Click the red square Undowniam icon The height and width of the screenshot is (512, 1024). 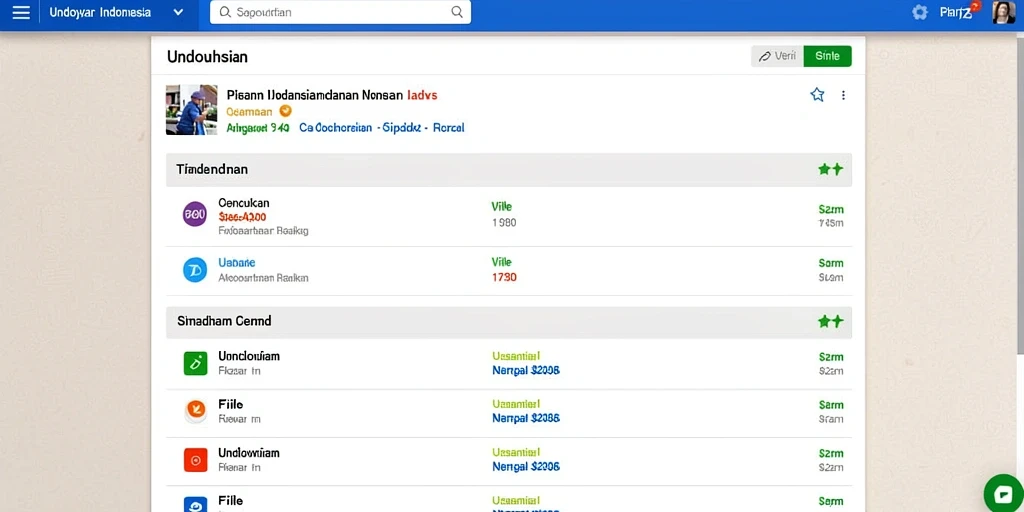click(195, 460)
